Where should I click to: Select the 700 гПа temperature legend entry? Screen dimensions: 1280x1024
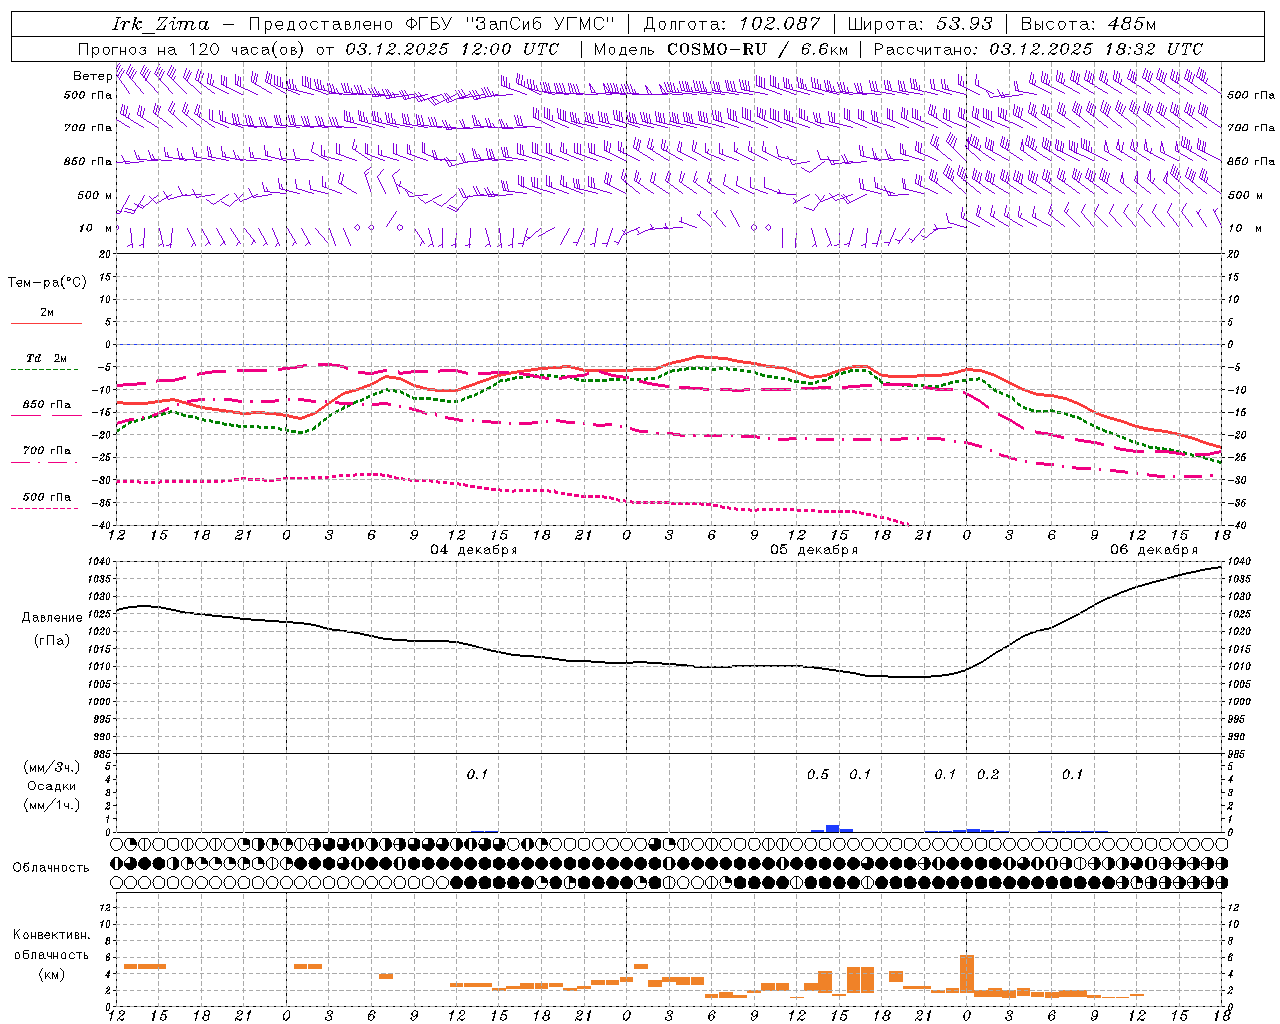tap(46, 451)
